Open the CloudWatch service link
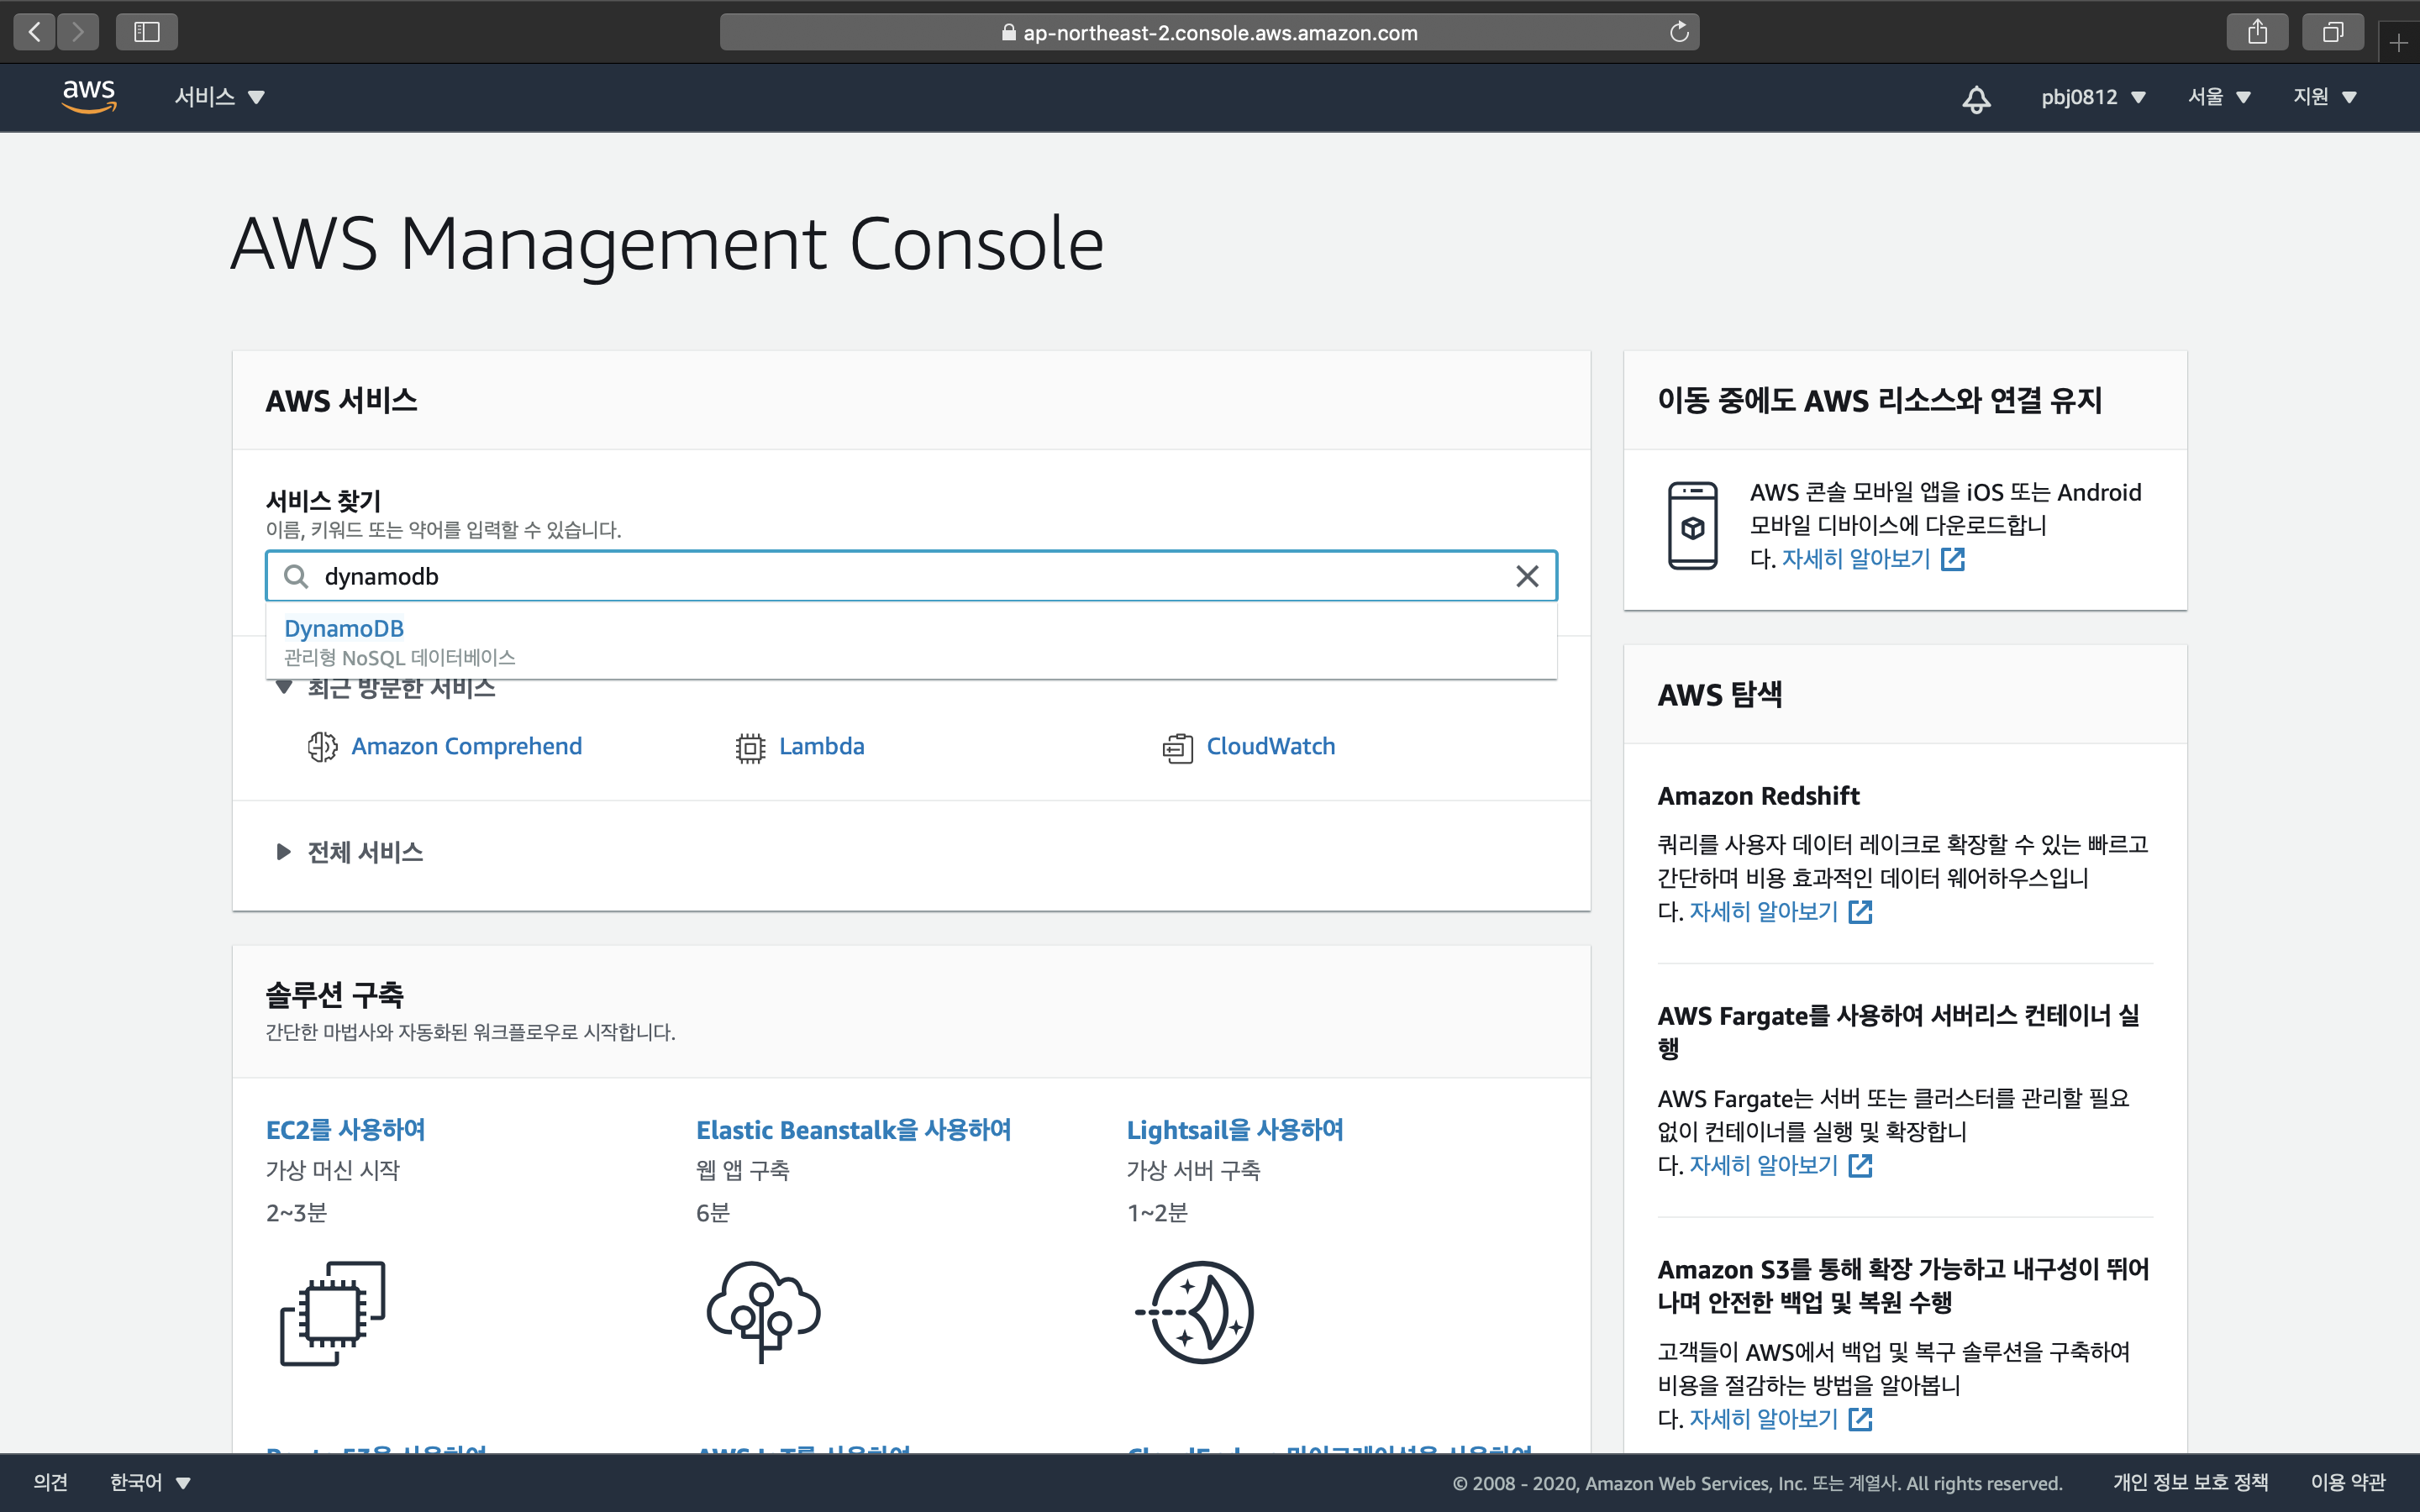Viewport: 2420px width, 1512px height. (1270, 747)
